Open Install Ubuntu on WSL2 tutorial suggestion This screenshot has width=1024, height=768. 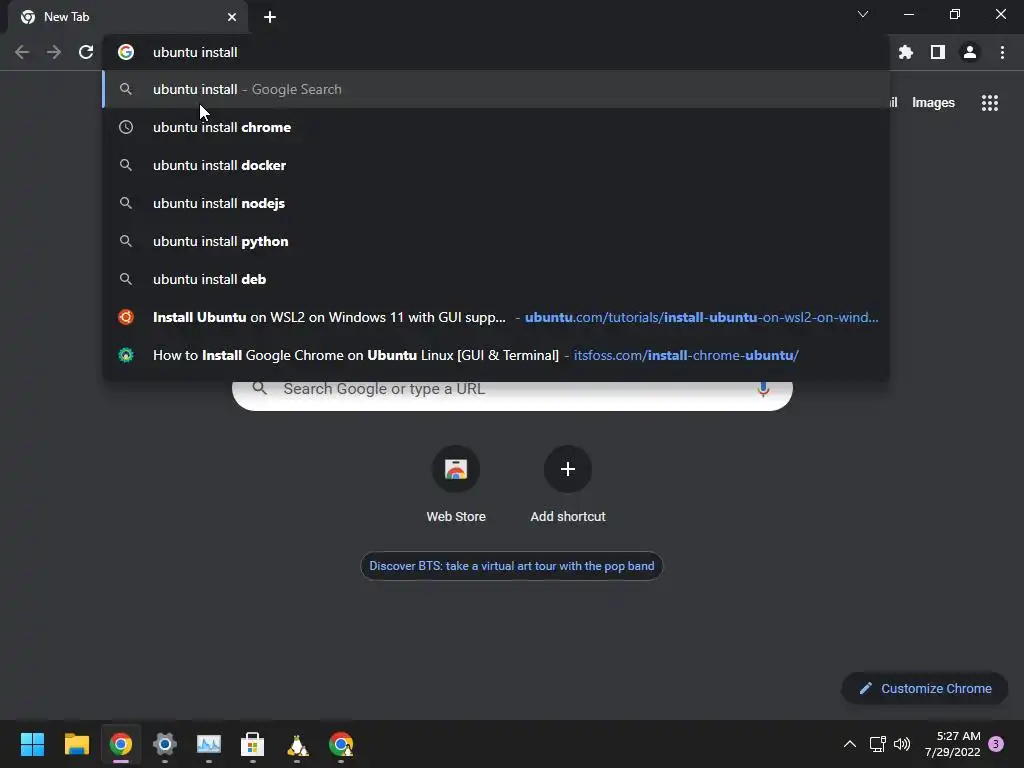point(496,317)
